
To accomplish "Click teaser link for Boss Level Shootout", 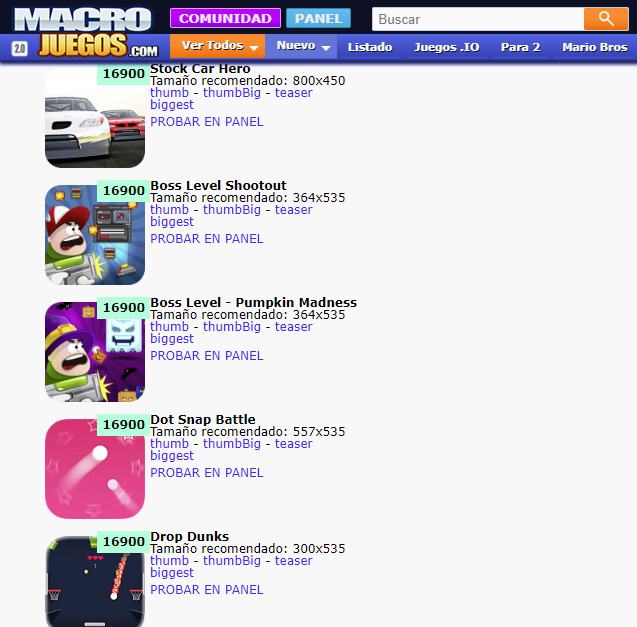I will pyautogui.click(x=294, y=210).
